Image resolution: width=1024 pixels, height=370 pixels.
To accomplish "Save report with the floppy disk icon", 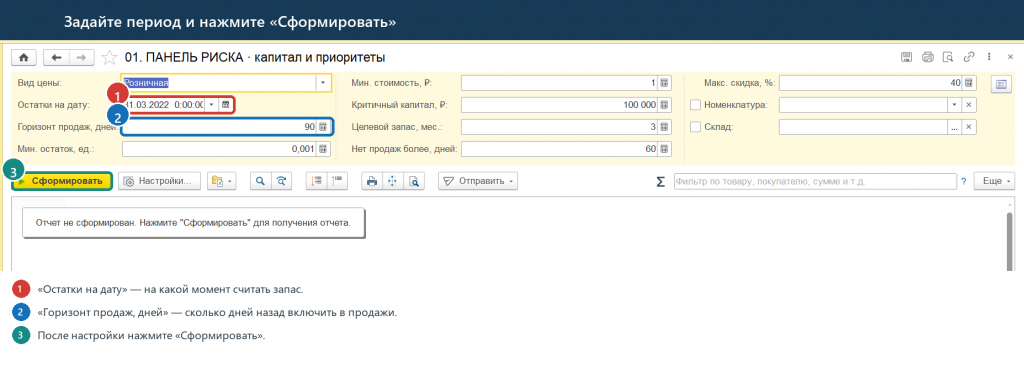I will pyautogui.click(x=906, y=57).
